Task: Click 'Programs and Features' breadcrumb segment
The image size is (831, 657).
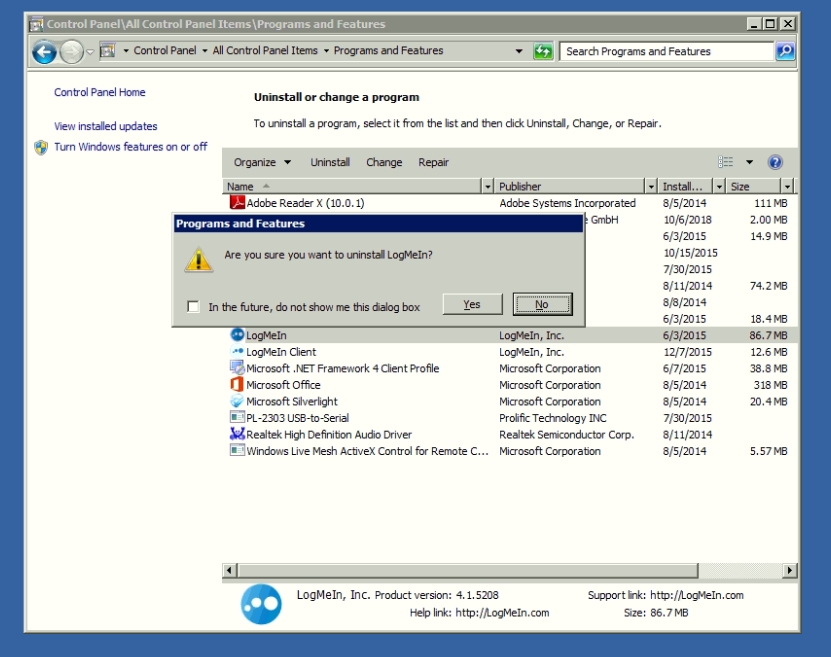Action: tap(388, 50)
